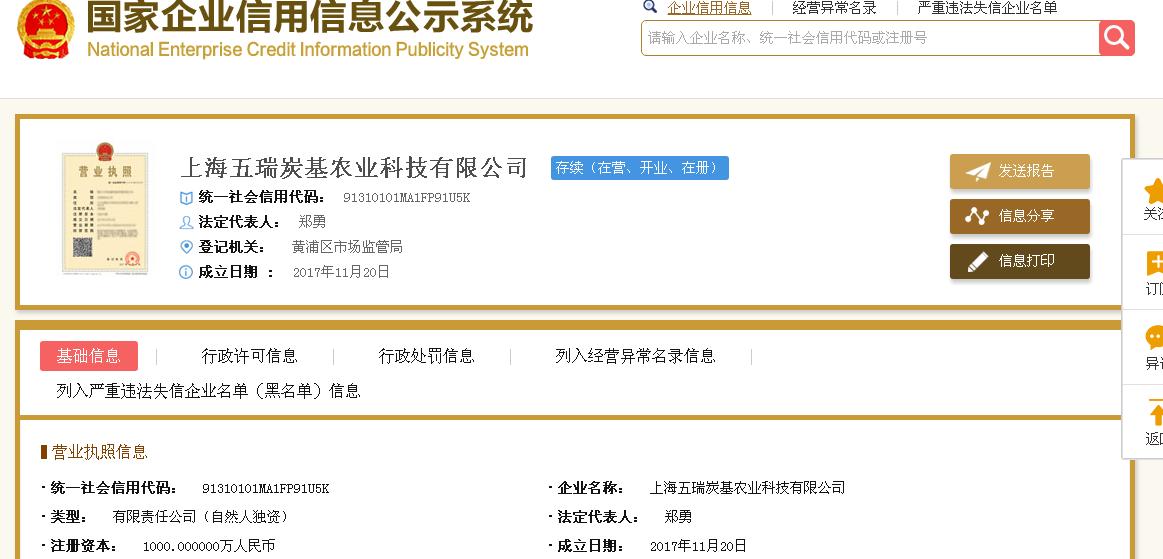Click the national emblem logo

coord(45,30)
